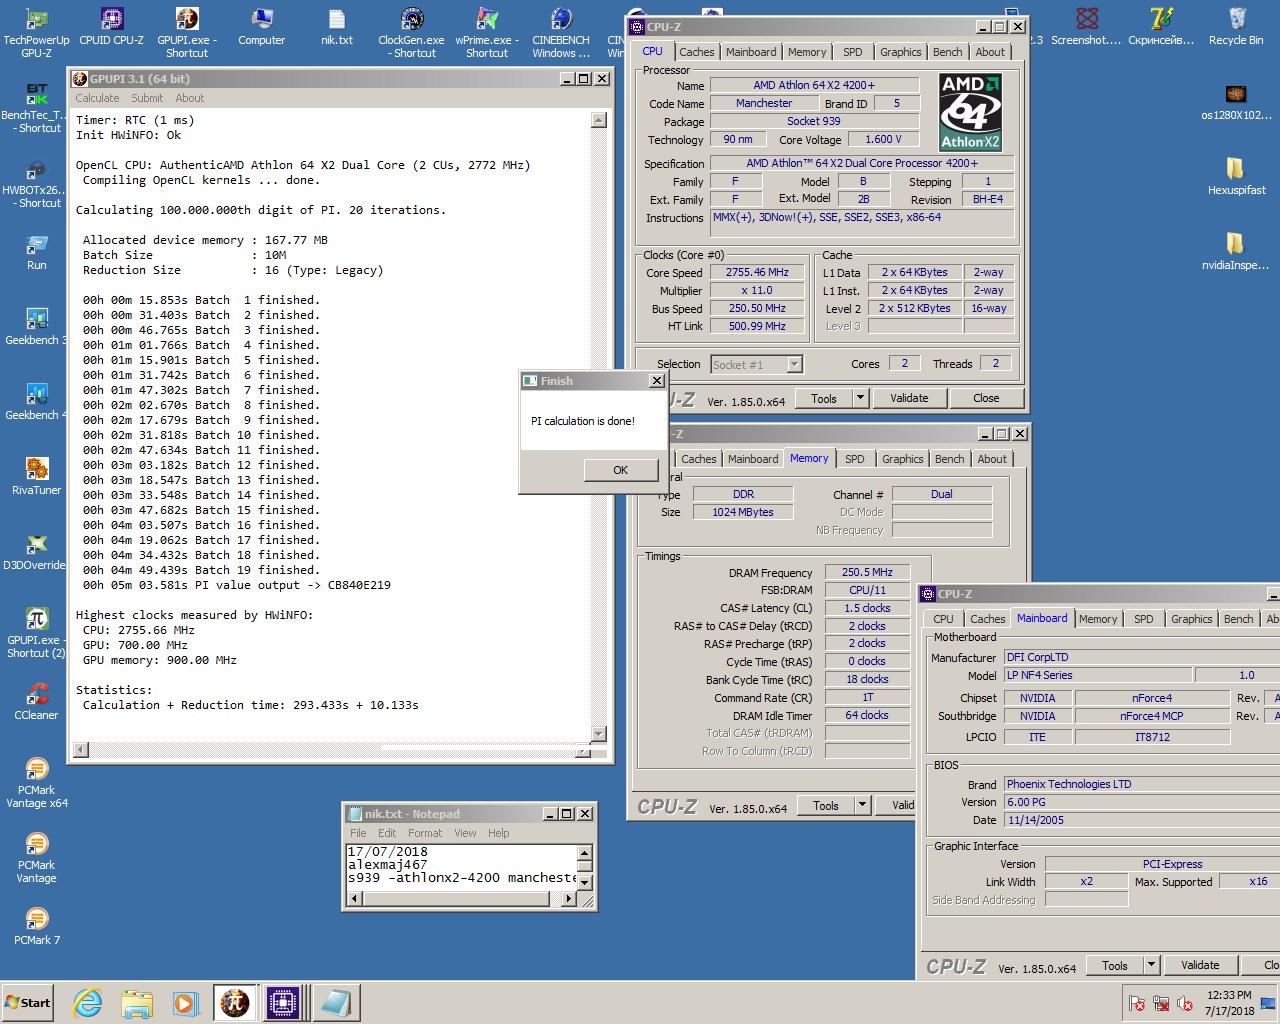The width and height of the screenshot is (1280, 1024).
Task: Launch Geekbench 4 desktop icon
Action: 36,402
